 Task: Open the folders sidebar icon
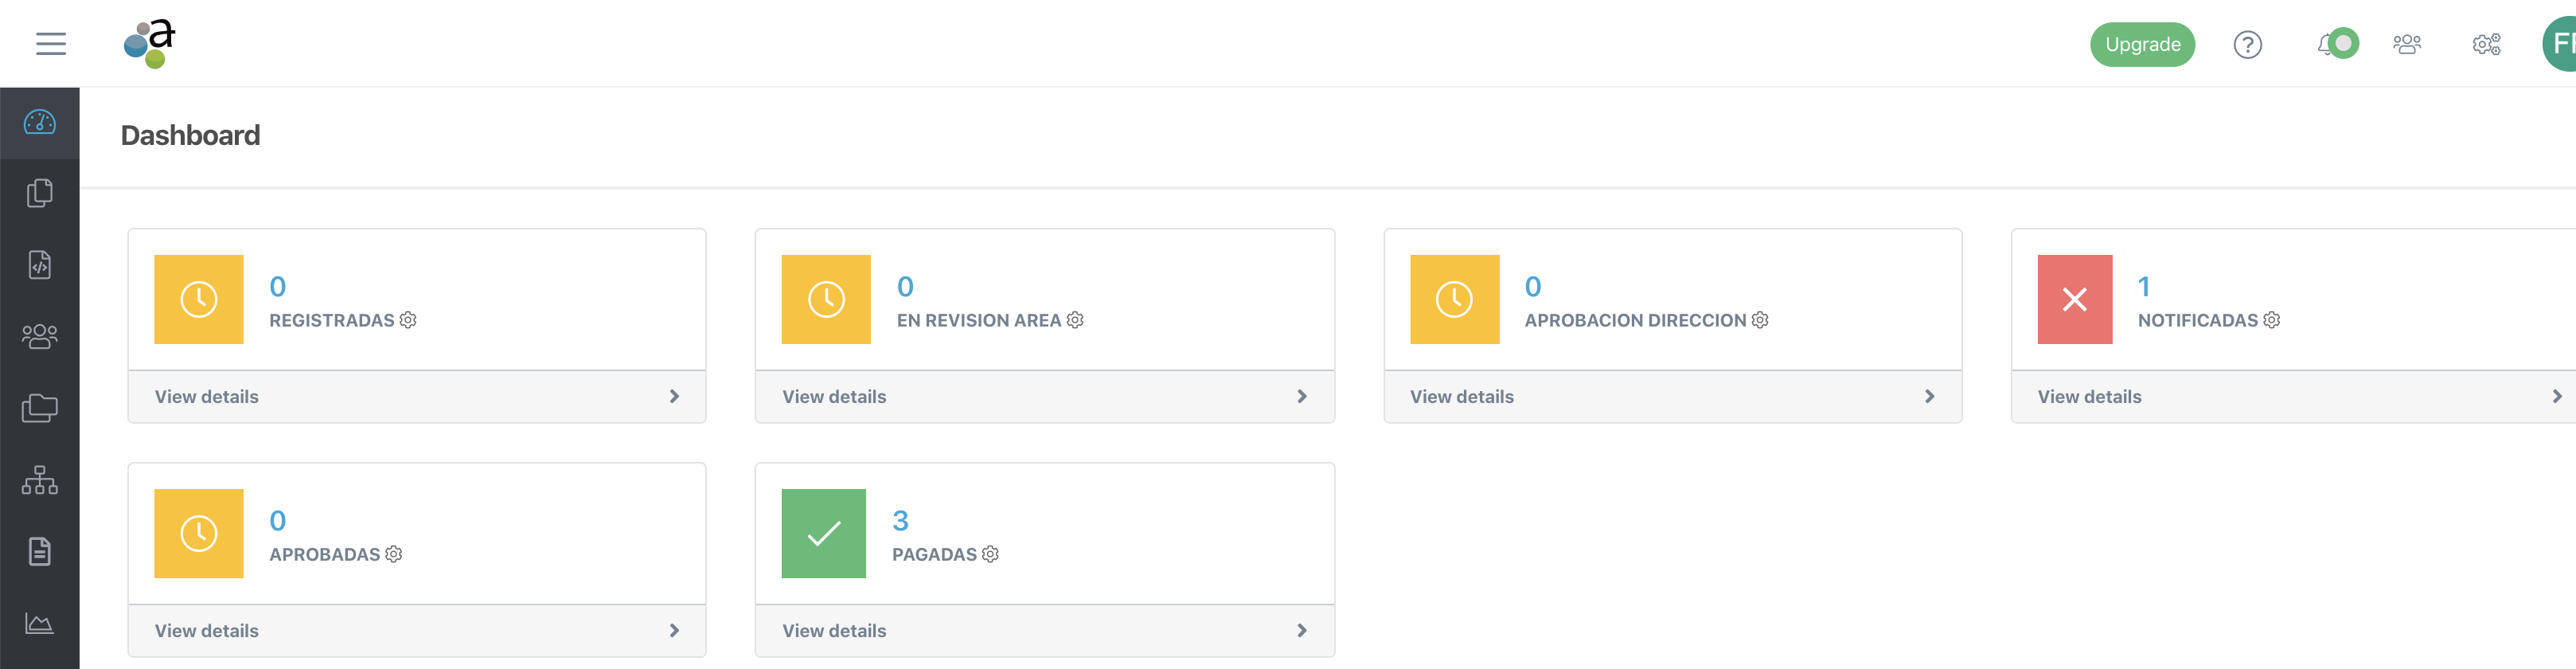click(40, 408)
